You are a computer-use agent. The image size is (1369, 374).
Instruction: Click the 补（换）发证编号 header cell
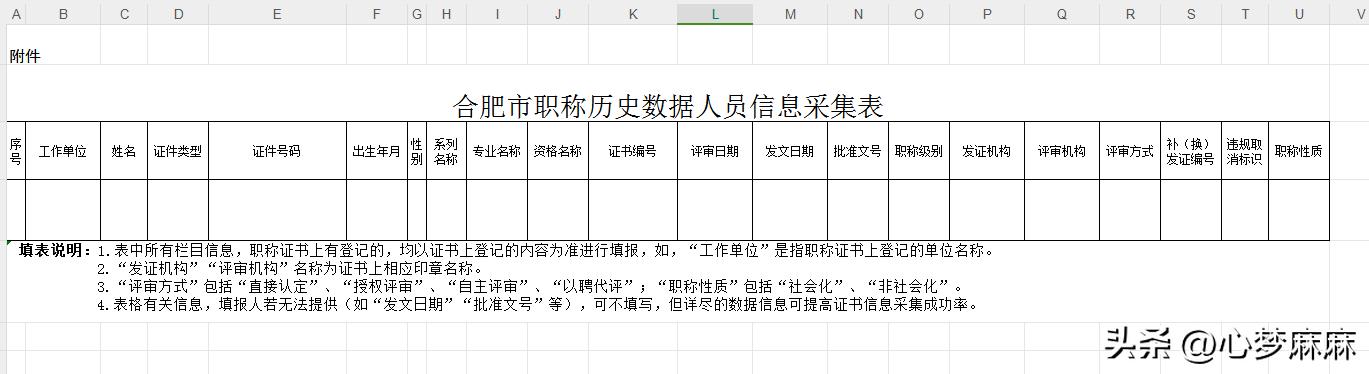(1191, 151)
